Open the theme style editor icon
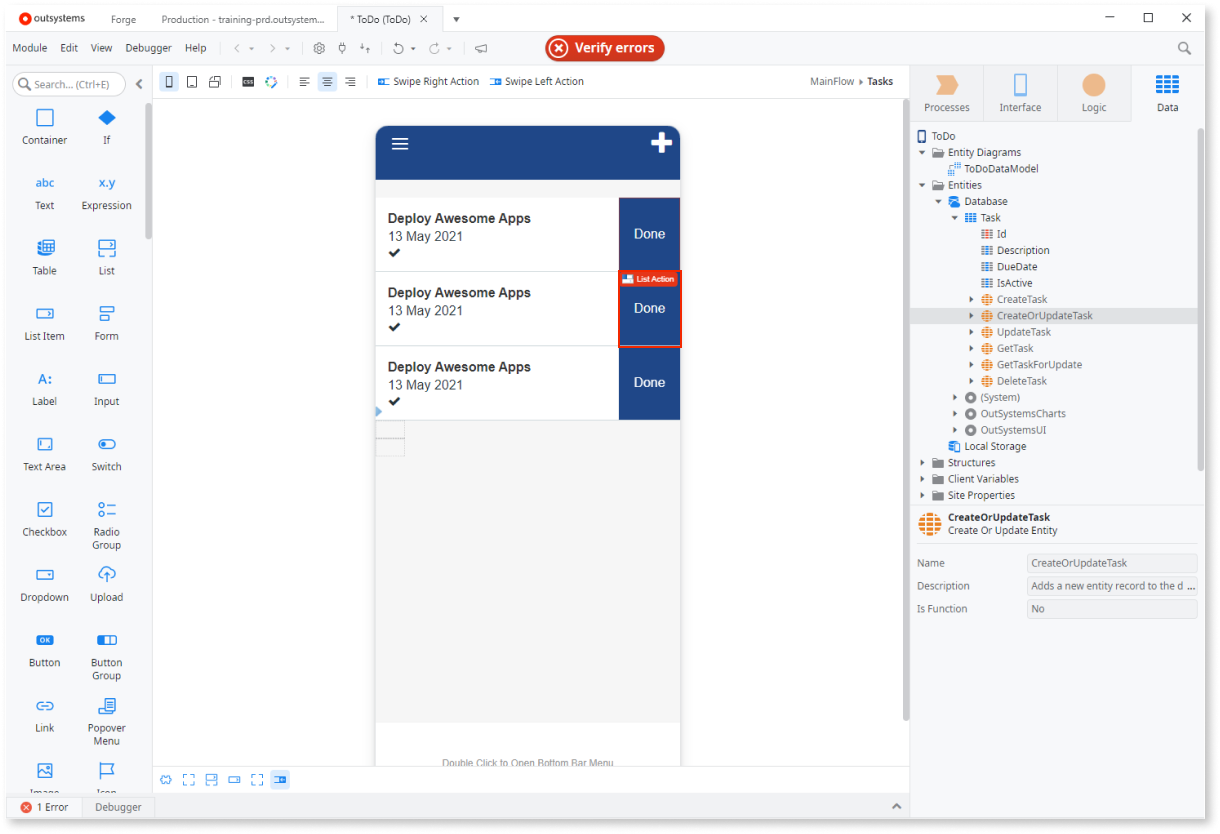Screen dimensions: 1220x834 tap(271, 81)
